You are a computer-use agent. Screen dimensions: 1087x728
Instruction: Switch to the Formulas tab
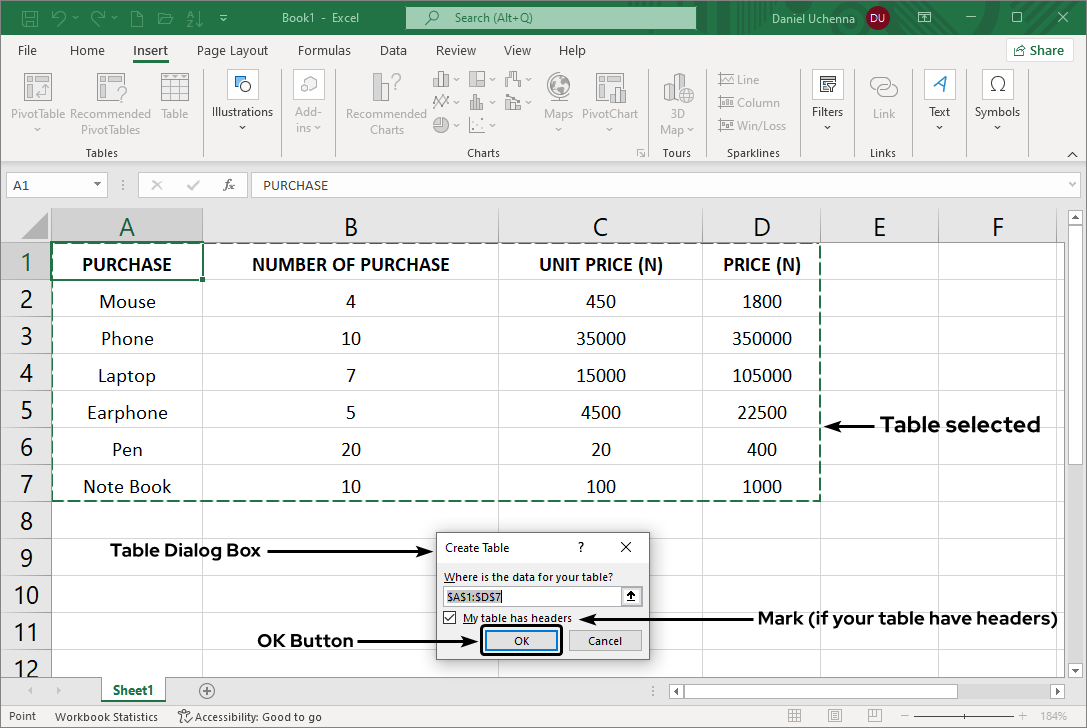324,50
